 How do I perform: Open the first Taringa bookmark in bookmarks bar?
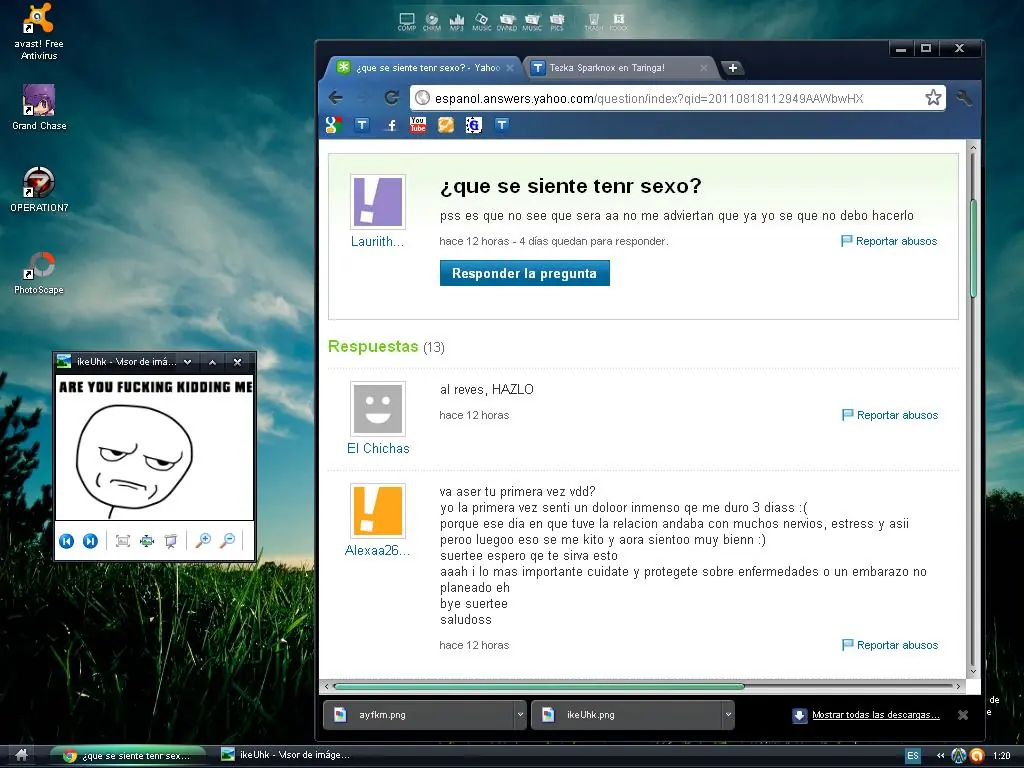(x=362, y=125)
